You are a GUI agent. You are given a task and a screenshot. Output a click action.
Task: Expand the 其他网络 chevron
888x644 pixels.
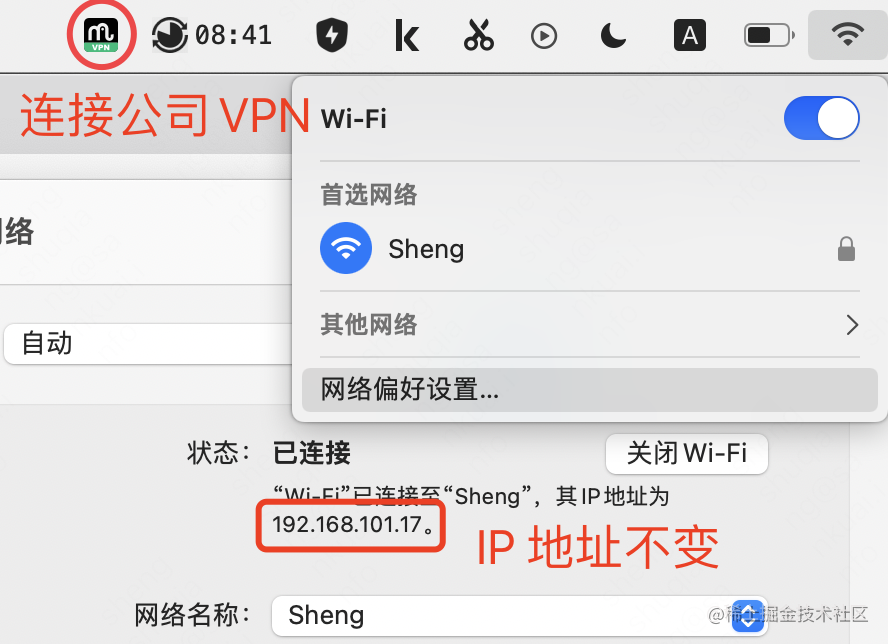(x=852, y=325)
